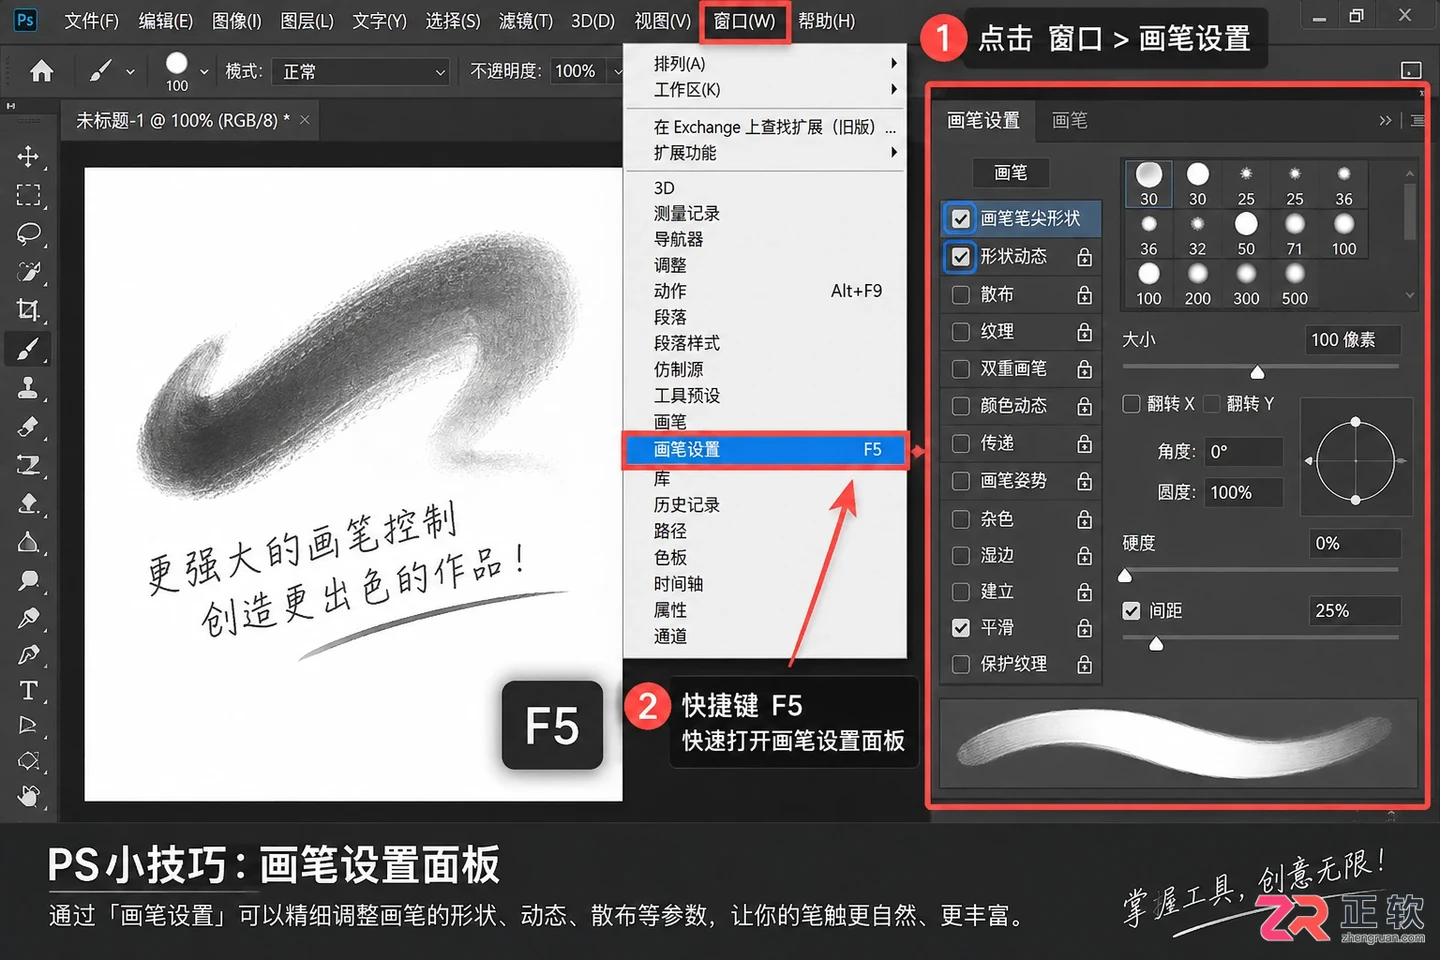The image size is (1440, 960).
Task: Click the 角度 angle input field
Action: pos(1243,452)
